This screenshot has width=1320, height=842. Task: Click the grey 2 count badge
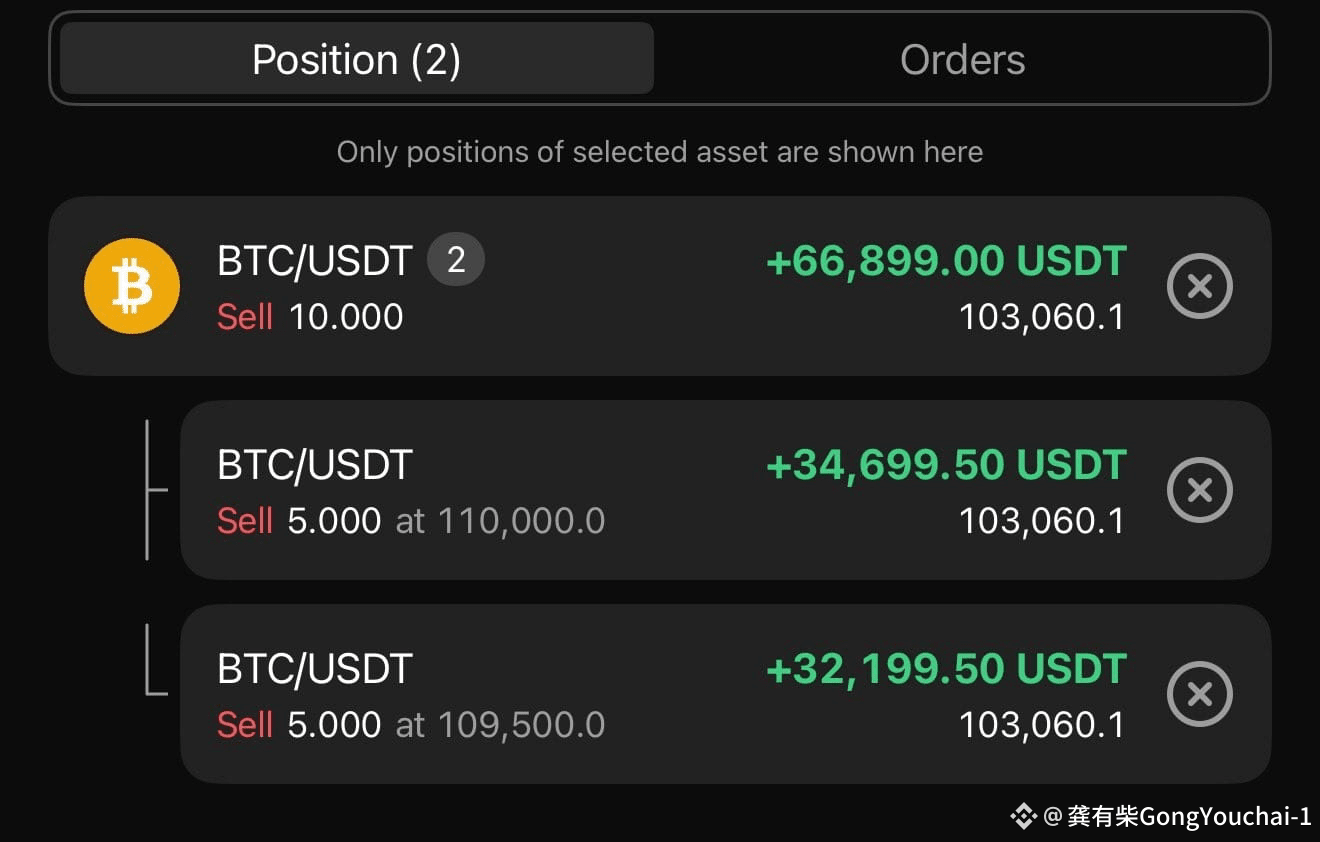pos(456,260)
